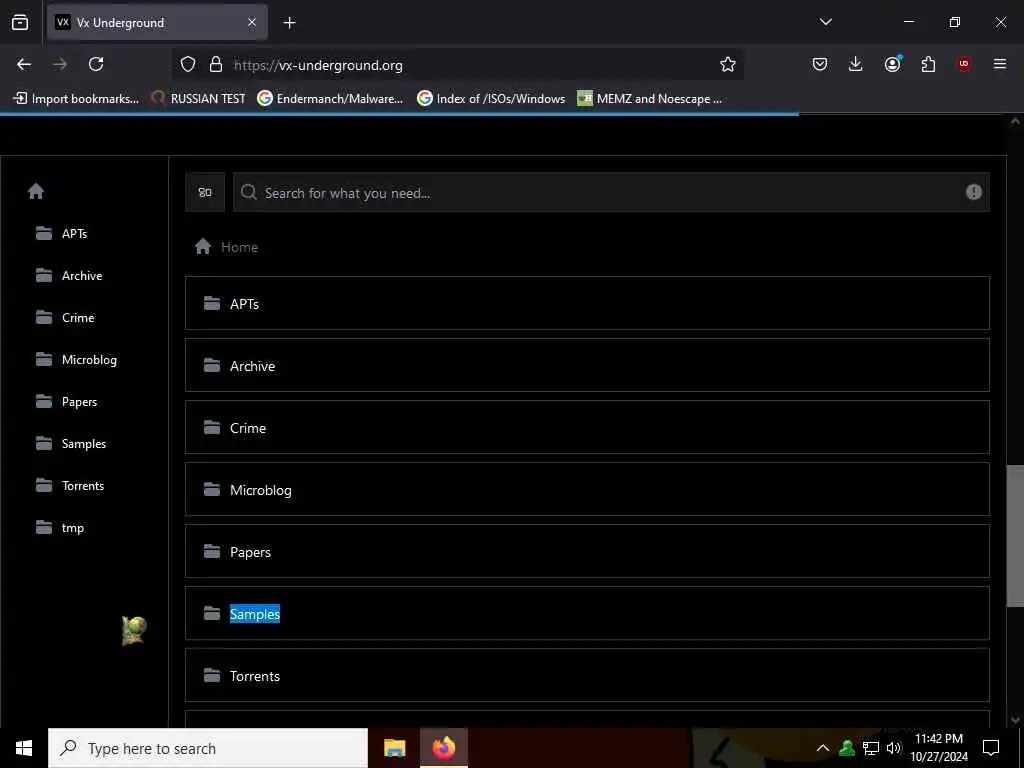Open the extensions puzzle icon
Image resolution: width=1024 pixels, height=768 pixels.
click(928, 64)
